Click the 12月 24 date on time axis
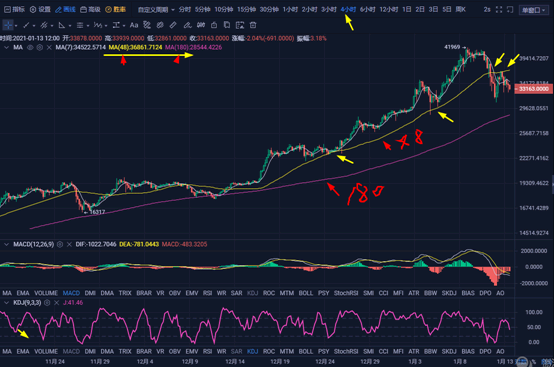554x367 pixels. point(325,362)
